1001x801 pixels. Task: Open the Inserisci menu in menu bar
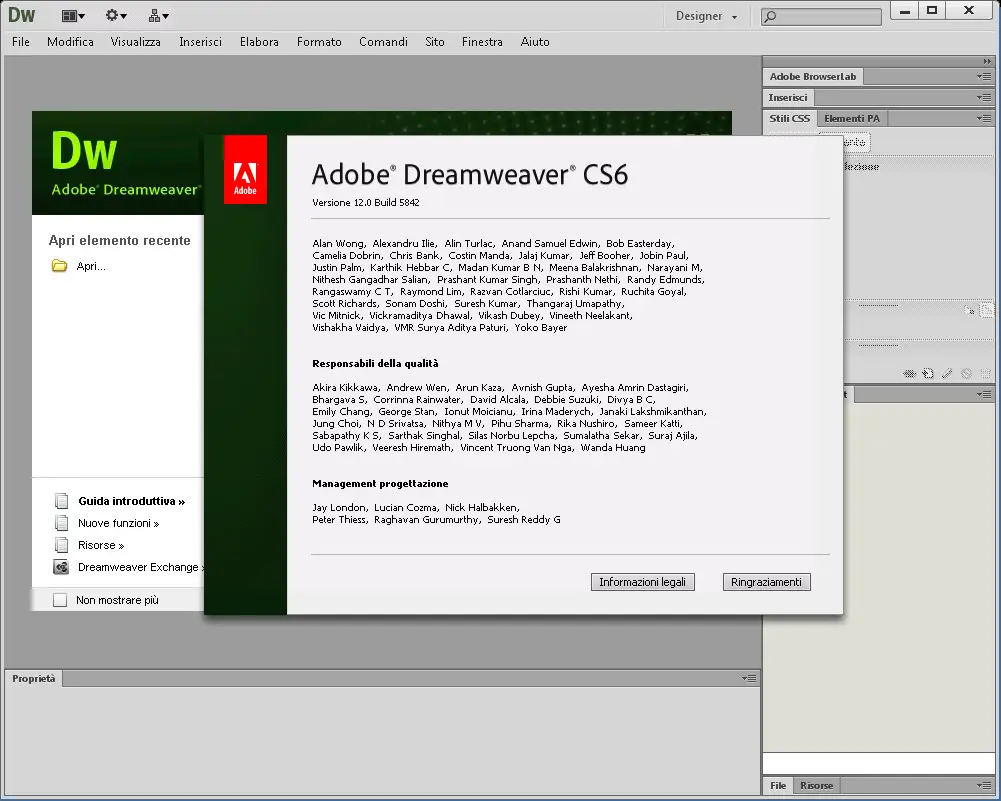coord(200,41)
